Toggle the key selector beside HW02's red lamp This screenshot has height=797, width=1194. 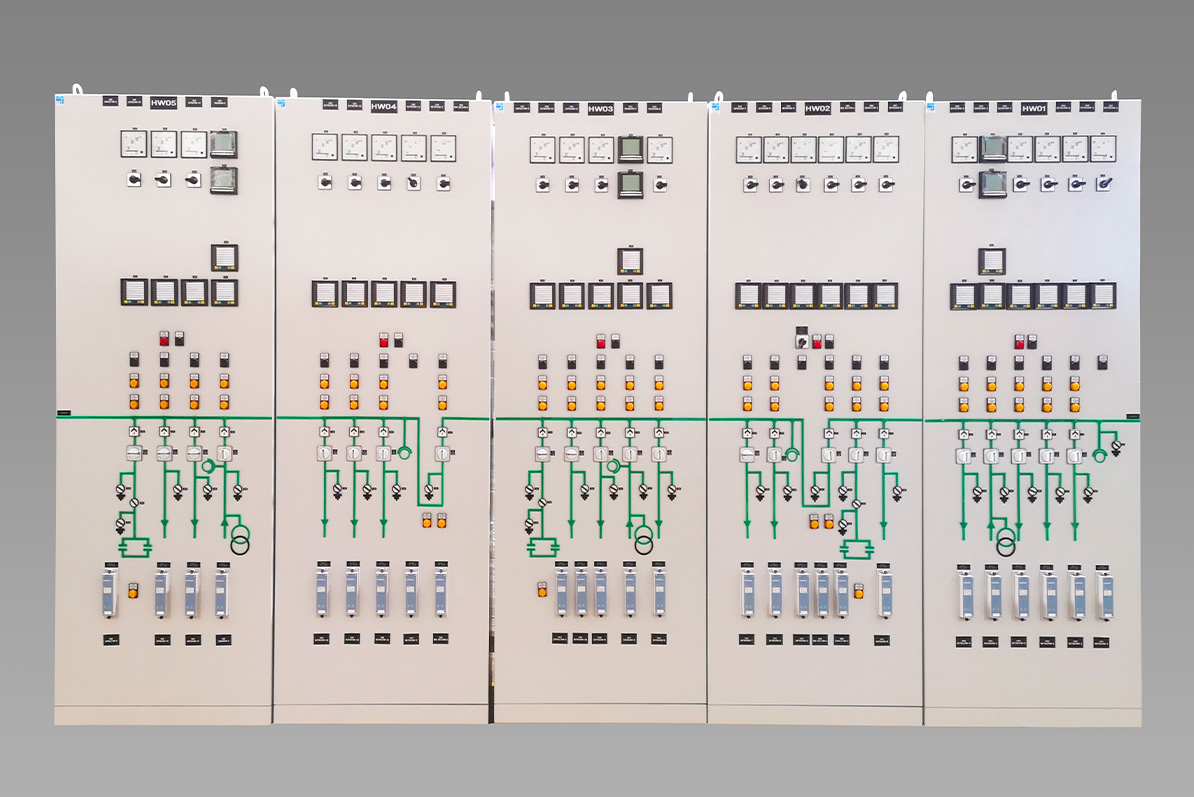(801, 341)
